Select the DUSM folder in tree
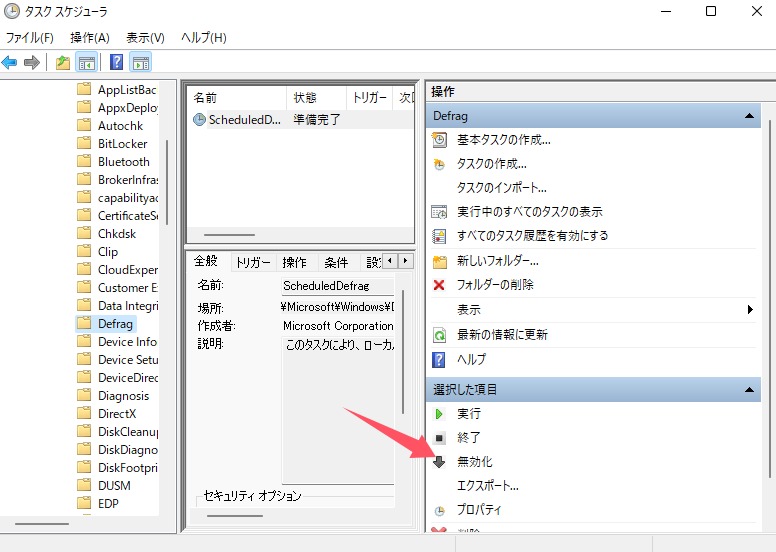The width and height of the screenshot is (776, 552). coord(114,486)
